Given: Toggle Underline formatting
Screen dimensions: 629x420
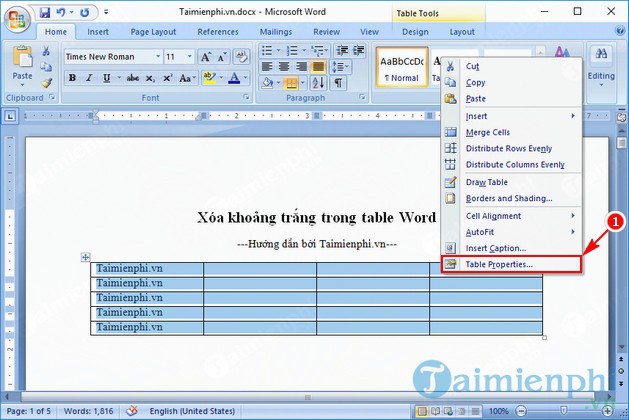Looking at the screenshot, I should 106,78.
